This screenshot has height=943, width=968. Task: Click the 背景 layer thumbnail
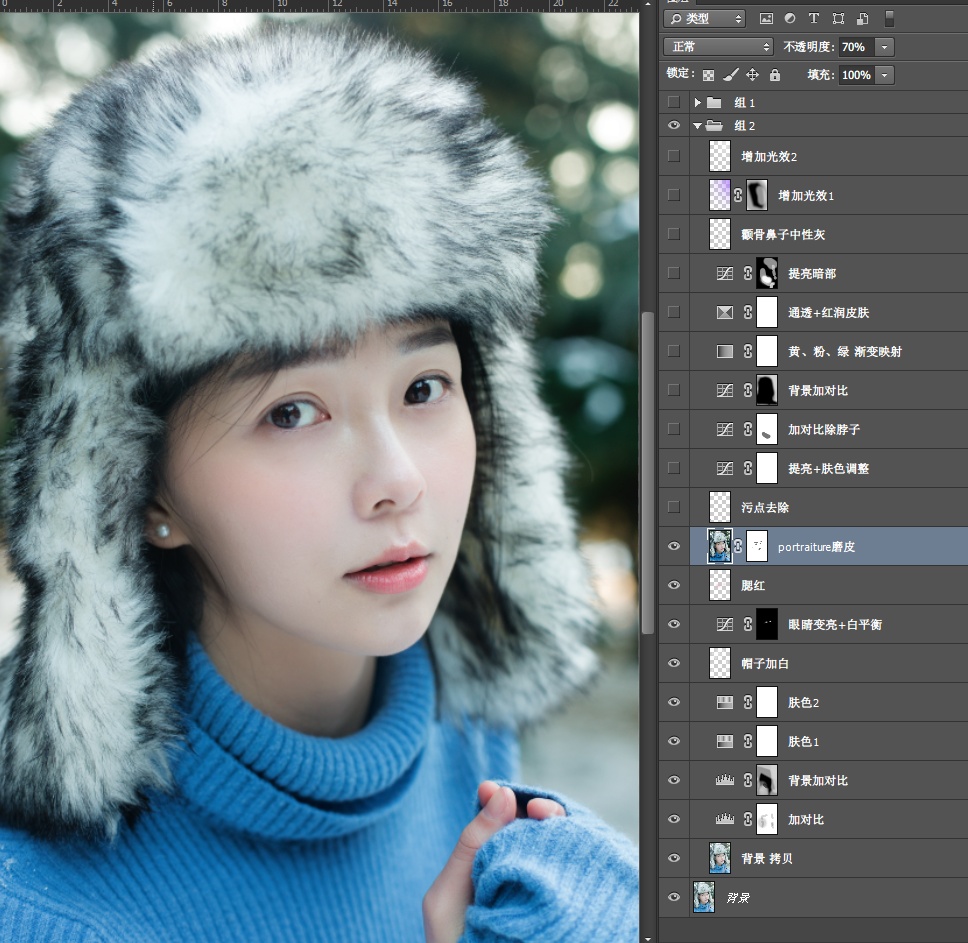[704, 897]
